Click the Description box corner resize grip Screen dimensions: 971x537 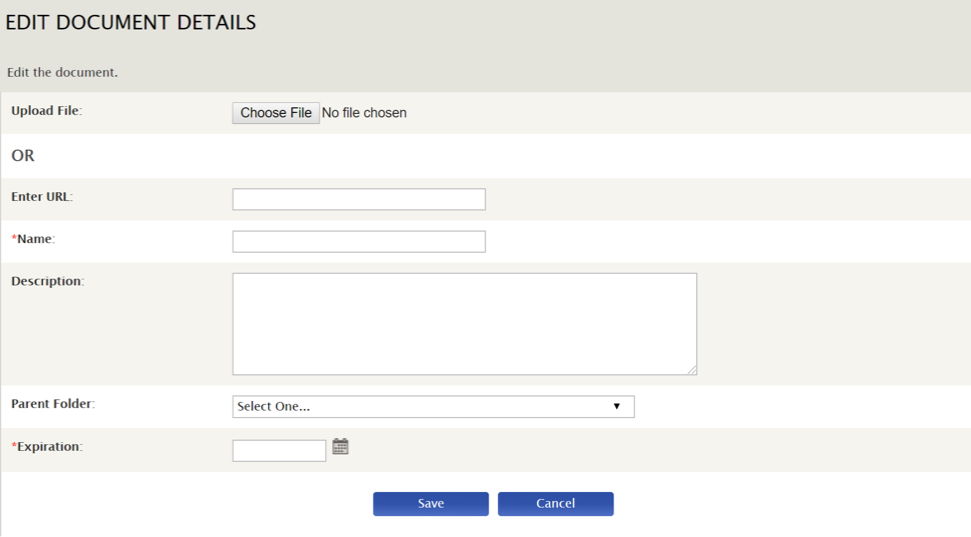pyautogui.click(x=692, y=370)
